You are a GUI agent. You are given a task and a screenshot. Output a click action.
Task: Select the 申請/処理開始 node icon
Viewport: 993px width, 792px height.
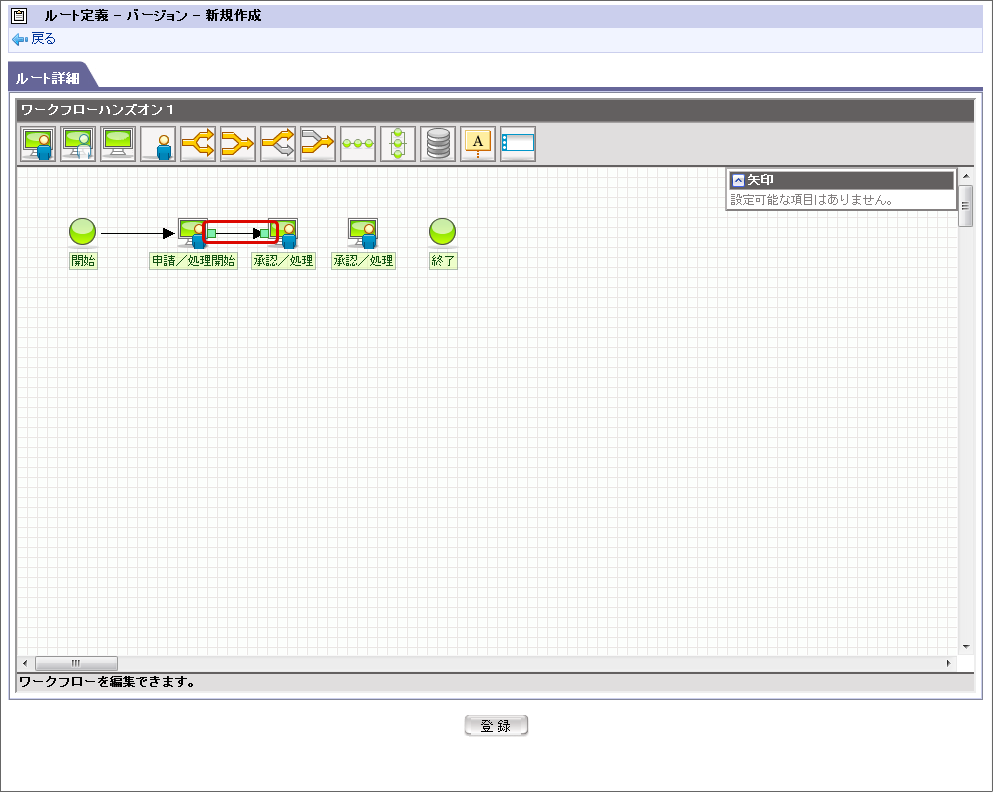[x=192, y=233]
